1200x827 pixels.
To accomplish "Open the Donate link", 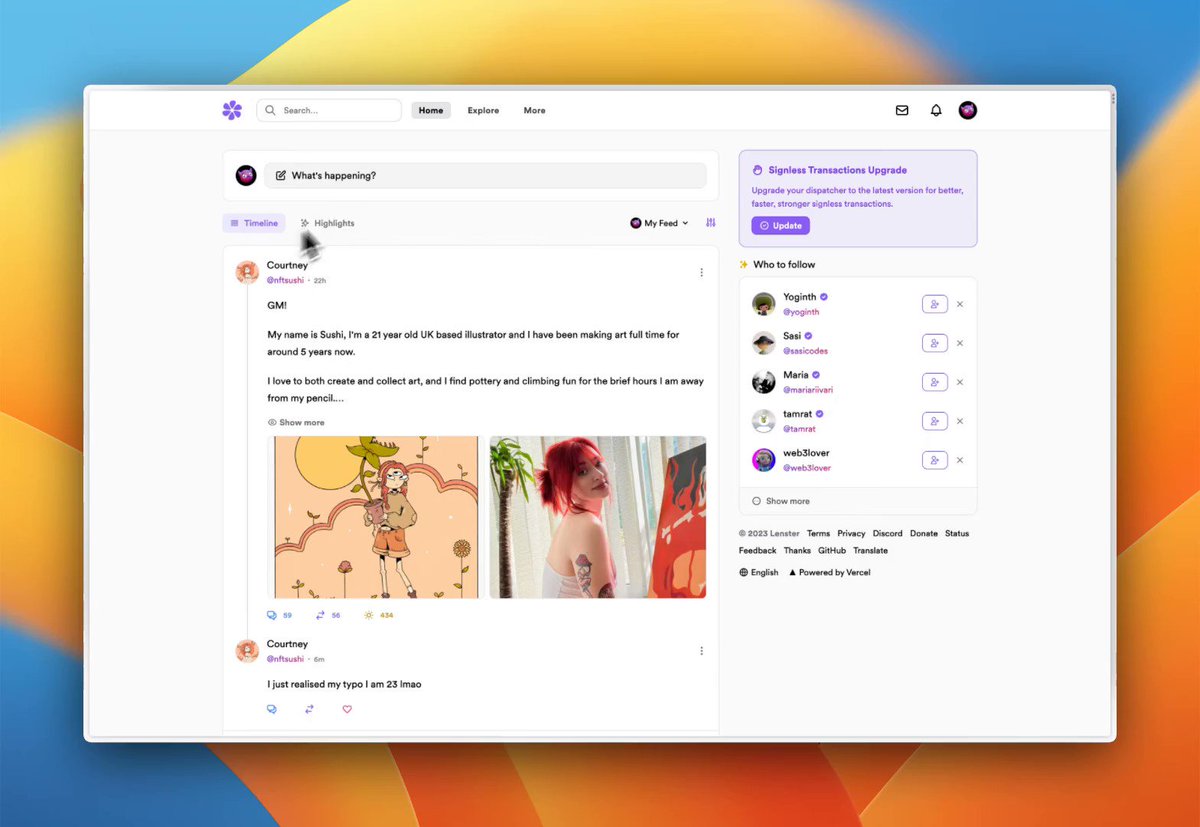I will (924, 534).
